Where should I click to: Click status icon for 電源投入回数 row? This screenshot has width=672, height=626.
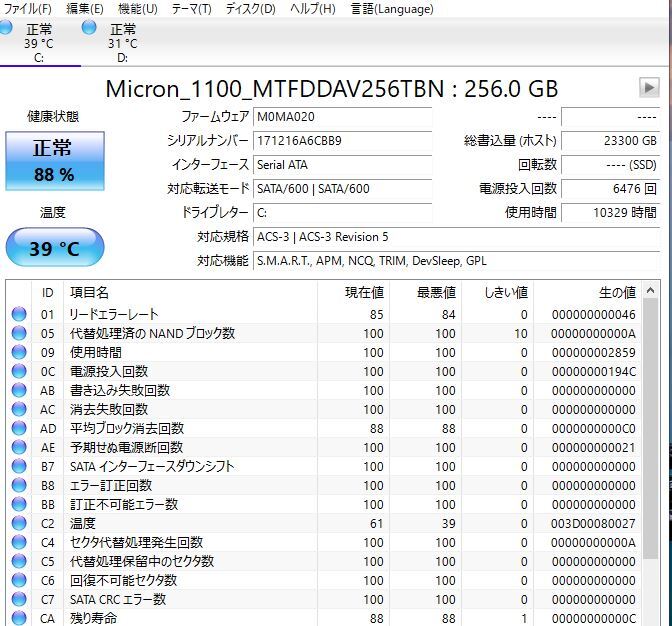pos(19,372)
